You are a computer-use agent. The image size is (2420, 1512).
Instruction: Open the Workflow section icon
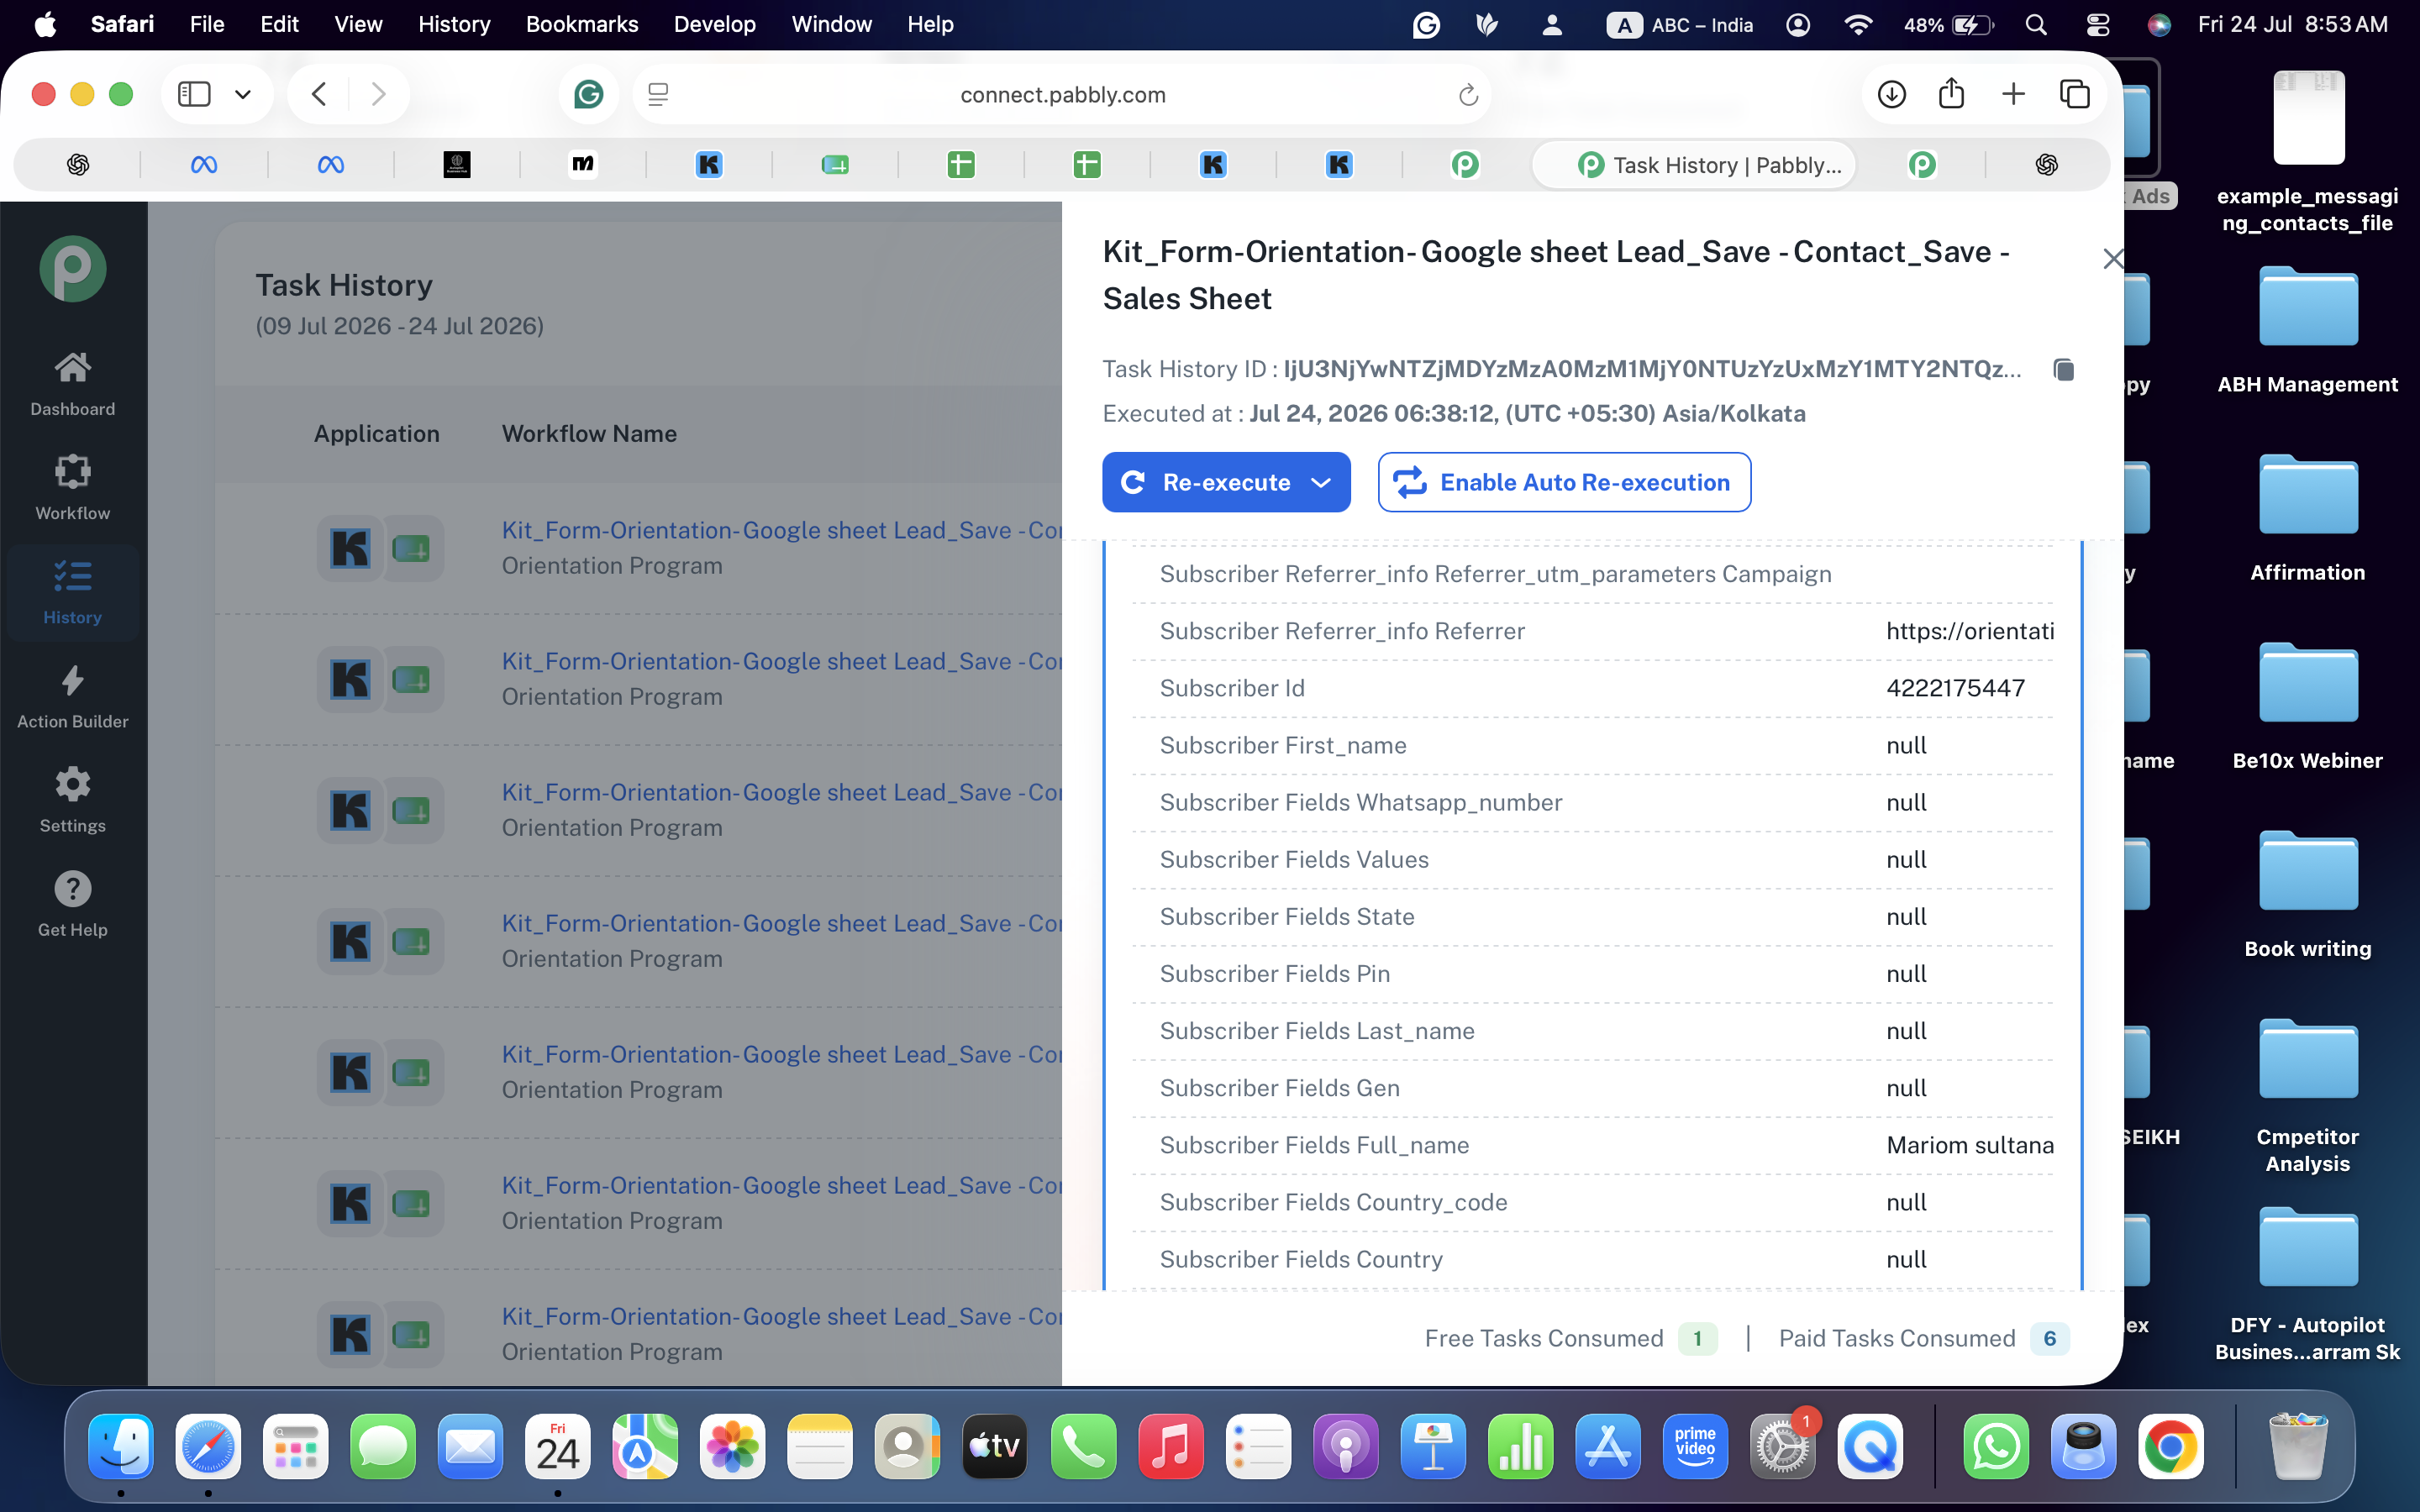72,471
